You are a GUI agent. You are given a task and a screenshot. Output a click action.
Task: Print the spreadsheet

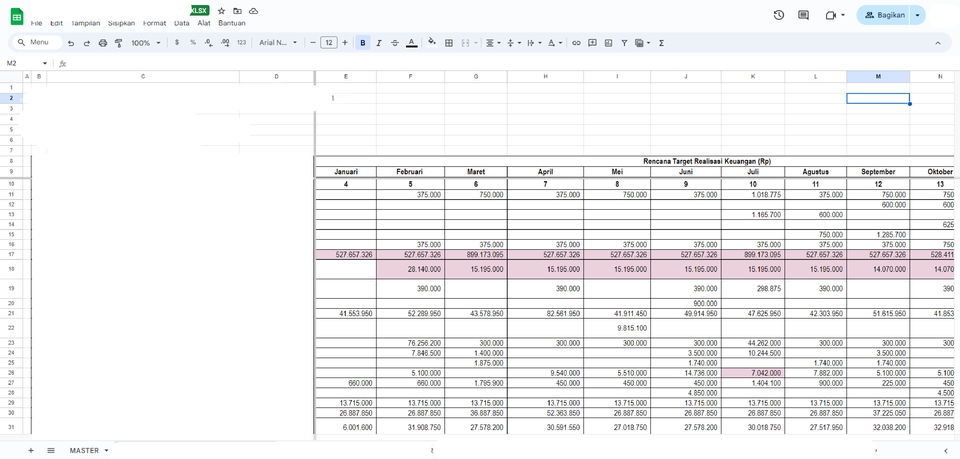(x=103, y=43)
